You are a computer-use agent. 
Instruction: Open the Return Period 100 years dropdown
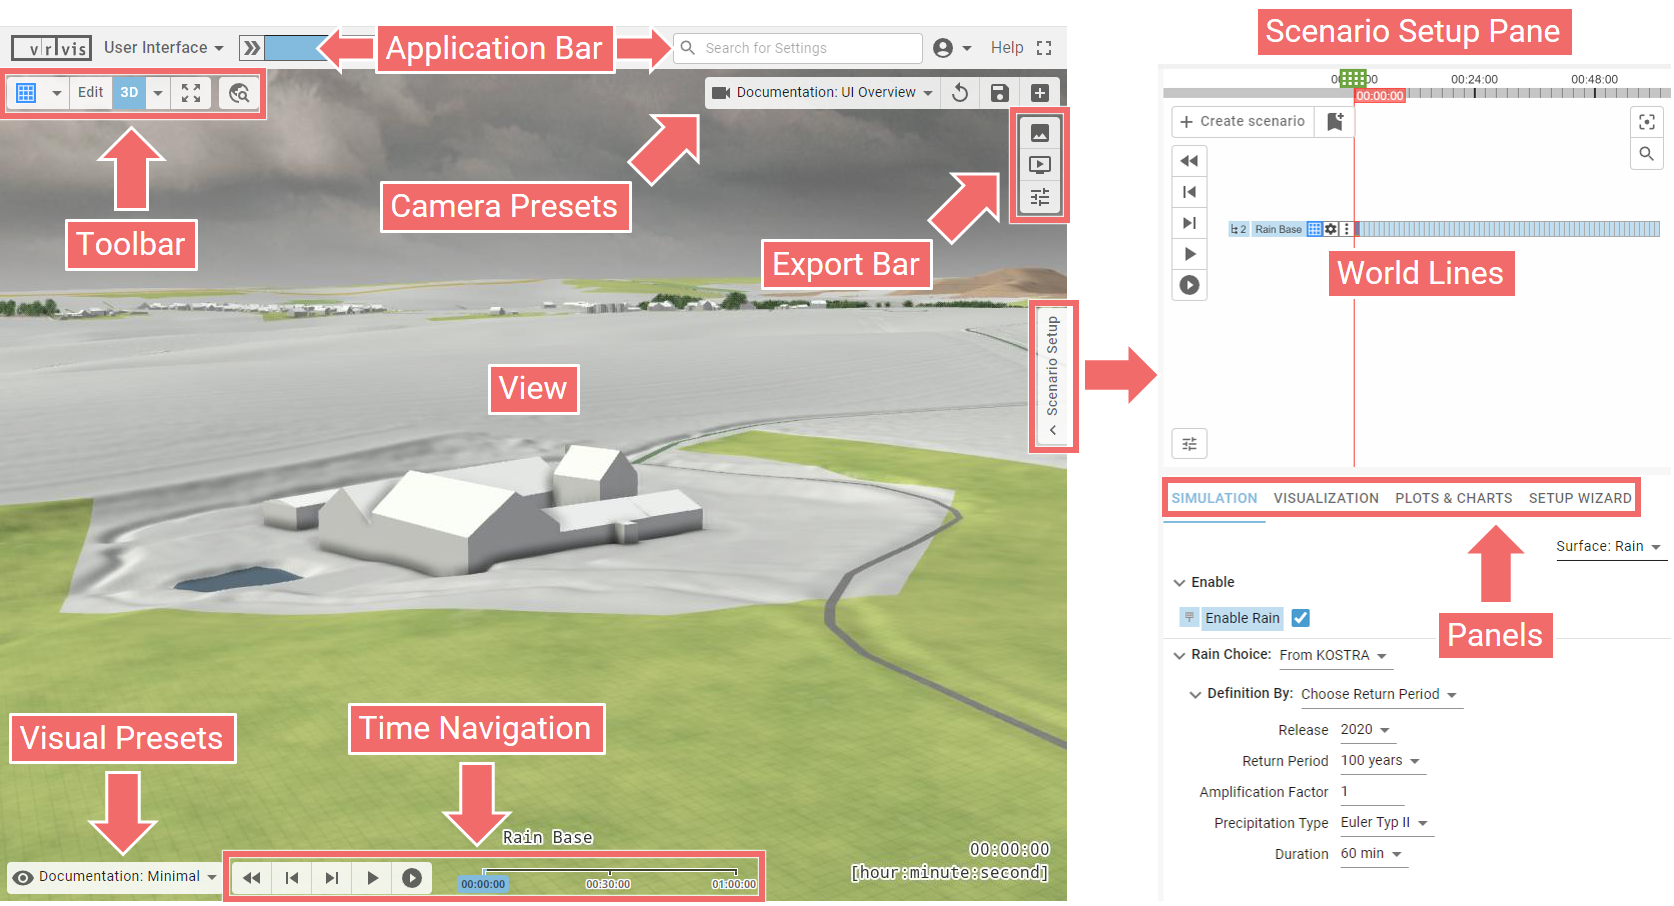pos(1381,761)
